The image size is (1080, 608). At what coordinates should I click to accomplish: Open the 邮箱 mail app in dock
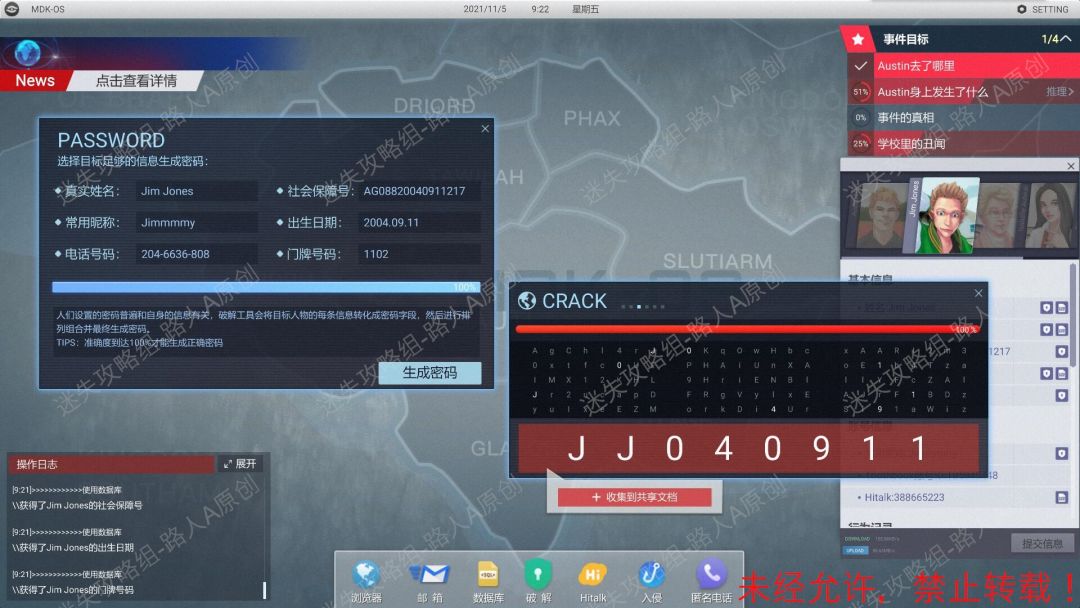point(430,581)
